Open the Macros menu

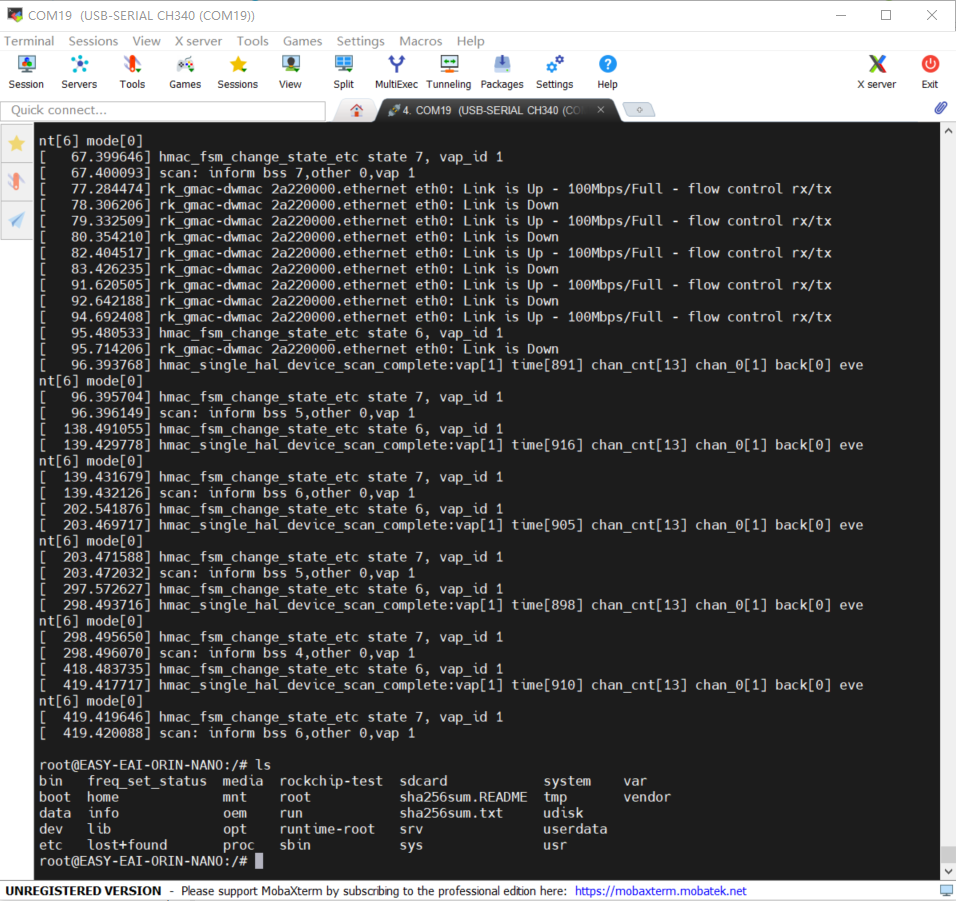pyautogui.click(x=421, y=41)
